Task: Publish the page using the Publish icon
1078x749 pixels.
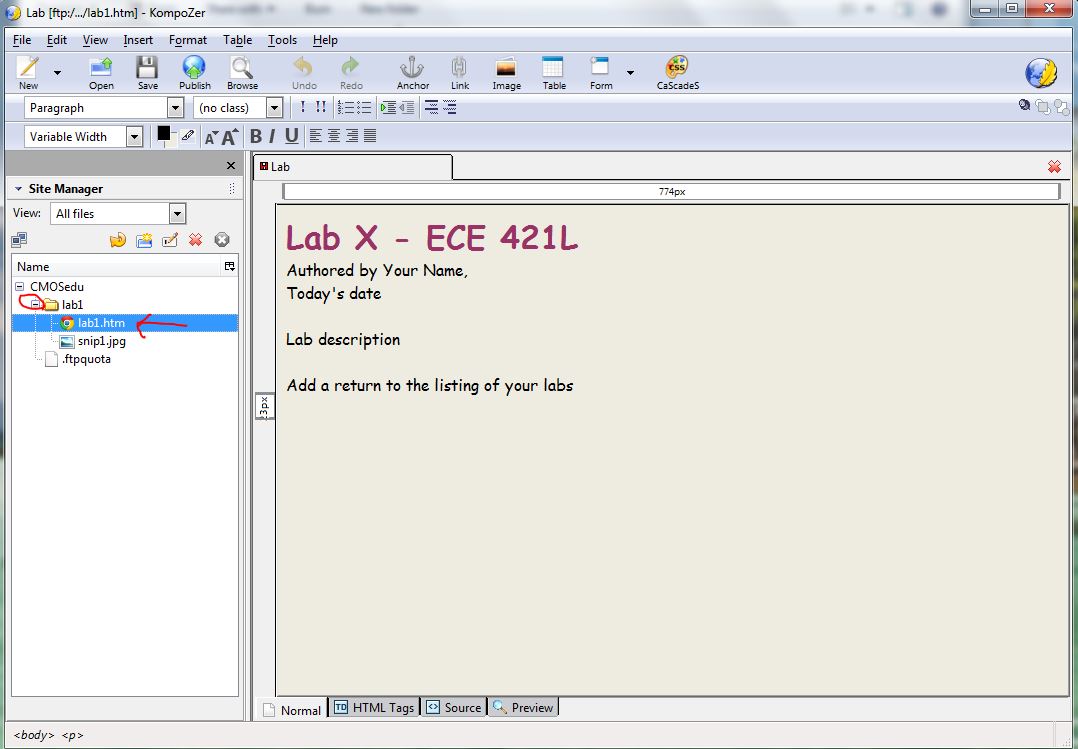Action: 195,73
